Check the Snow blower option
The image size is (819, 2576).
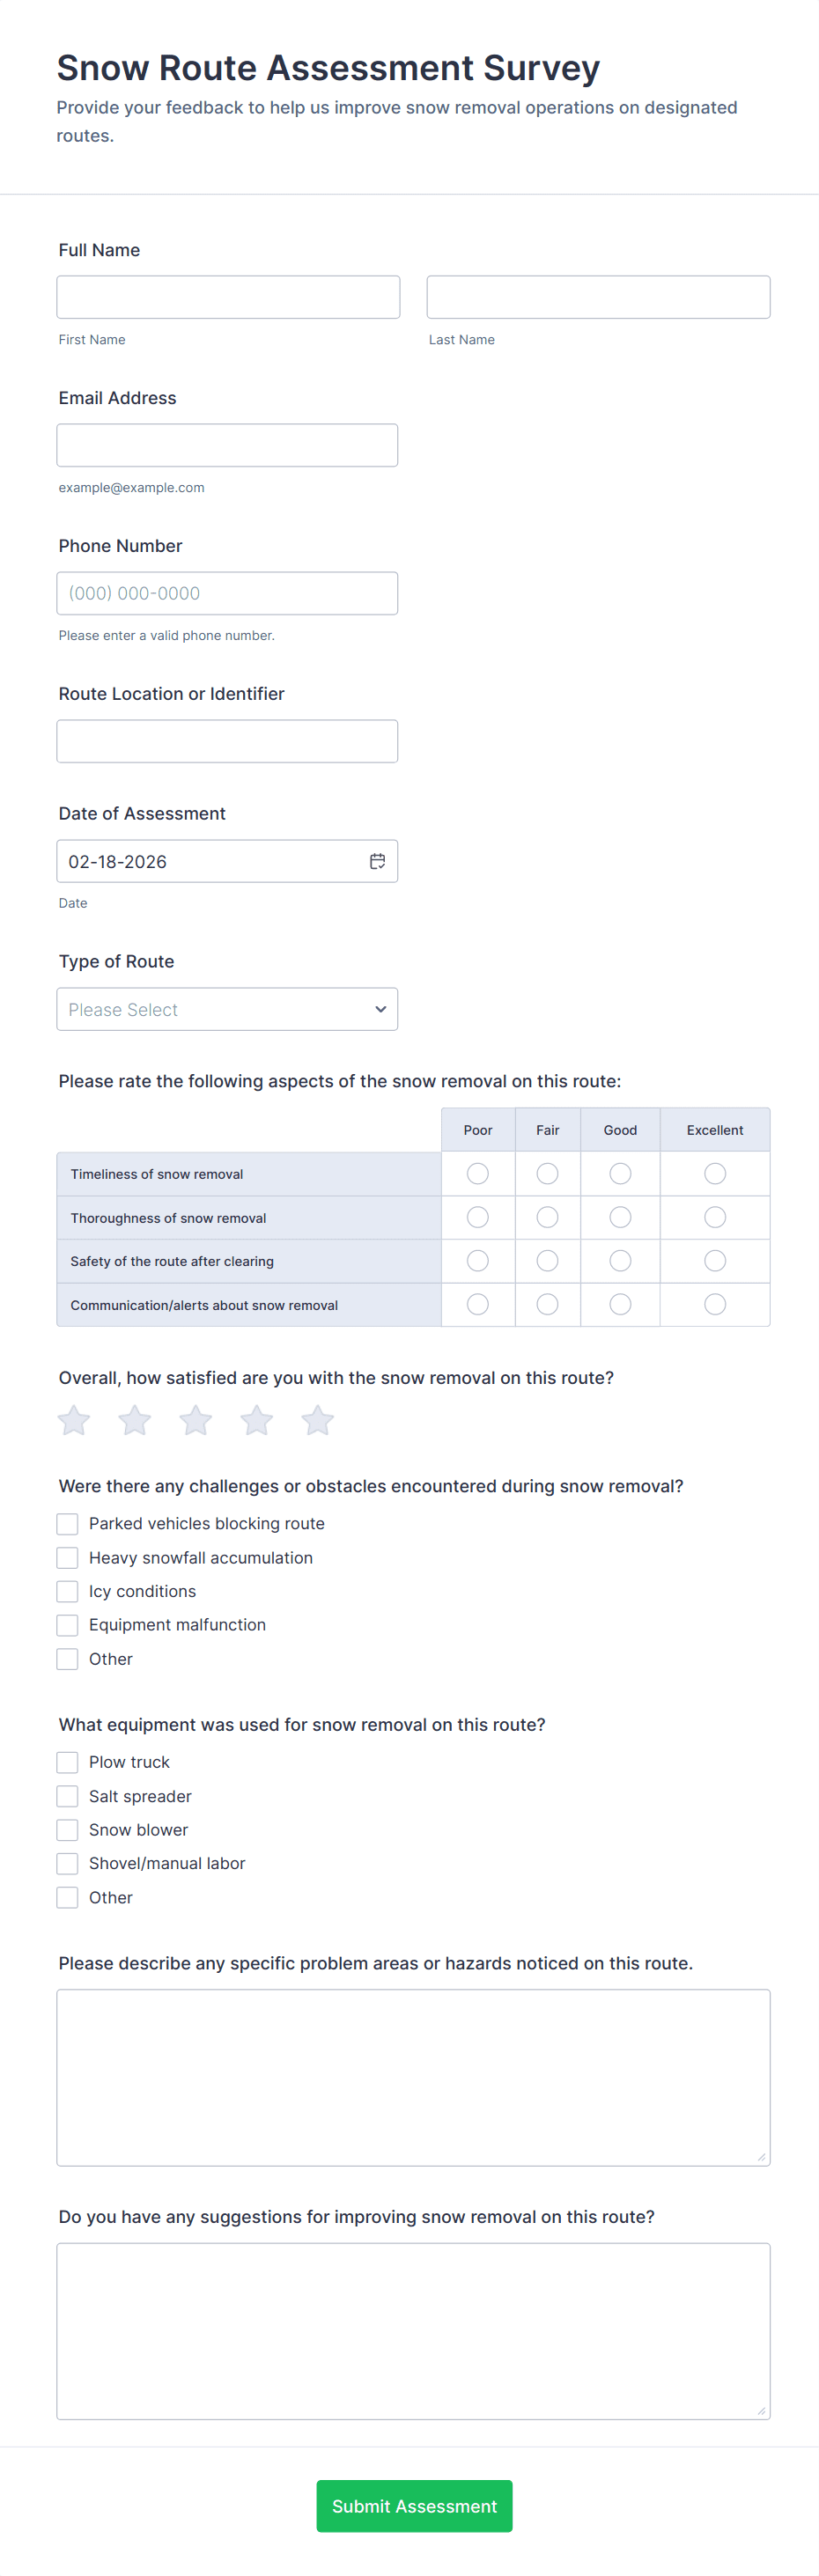coord(68,1829)
